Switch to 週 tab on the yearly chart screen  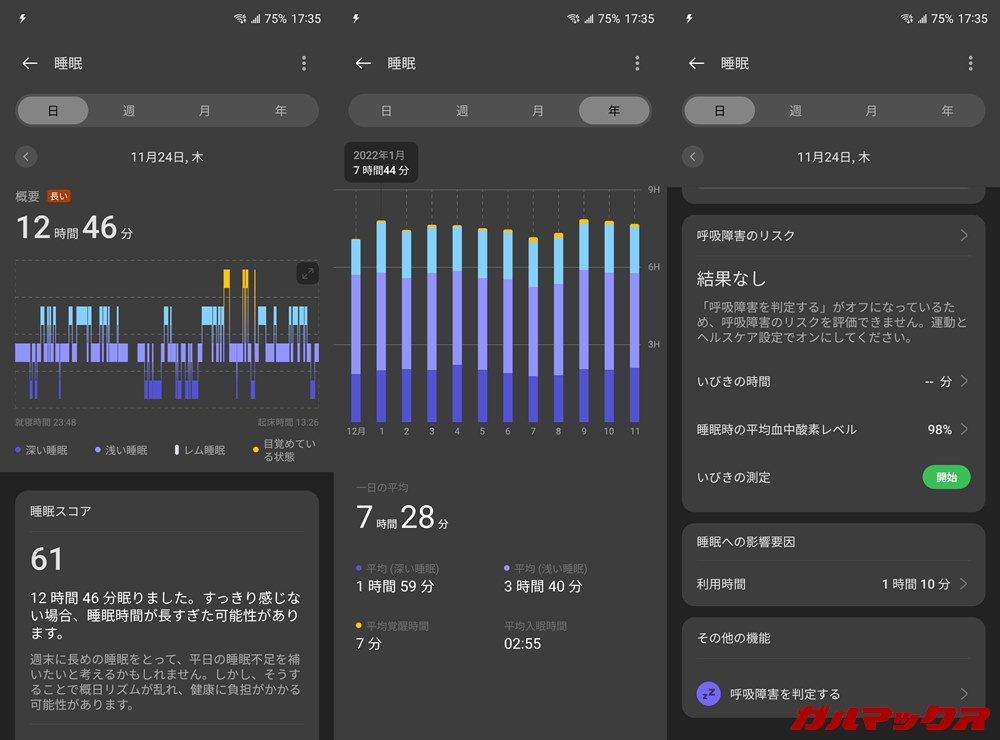[462, 110]
